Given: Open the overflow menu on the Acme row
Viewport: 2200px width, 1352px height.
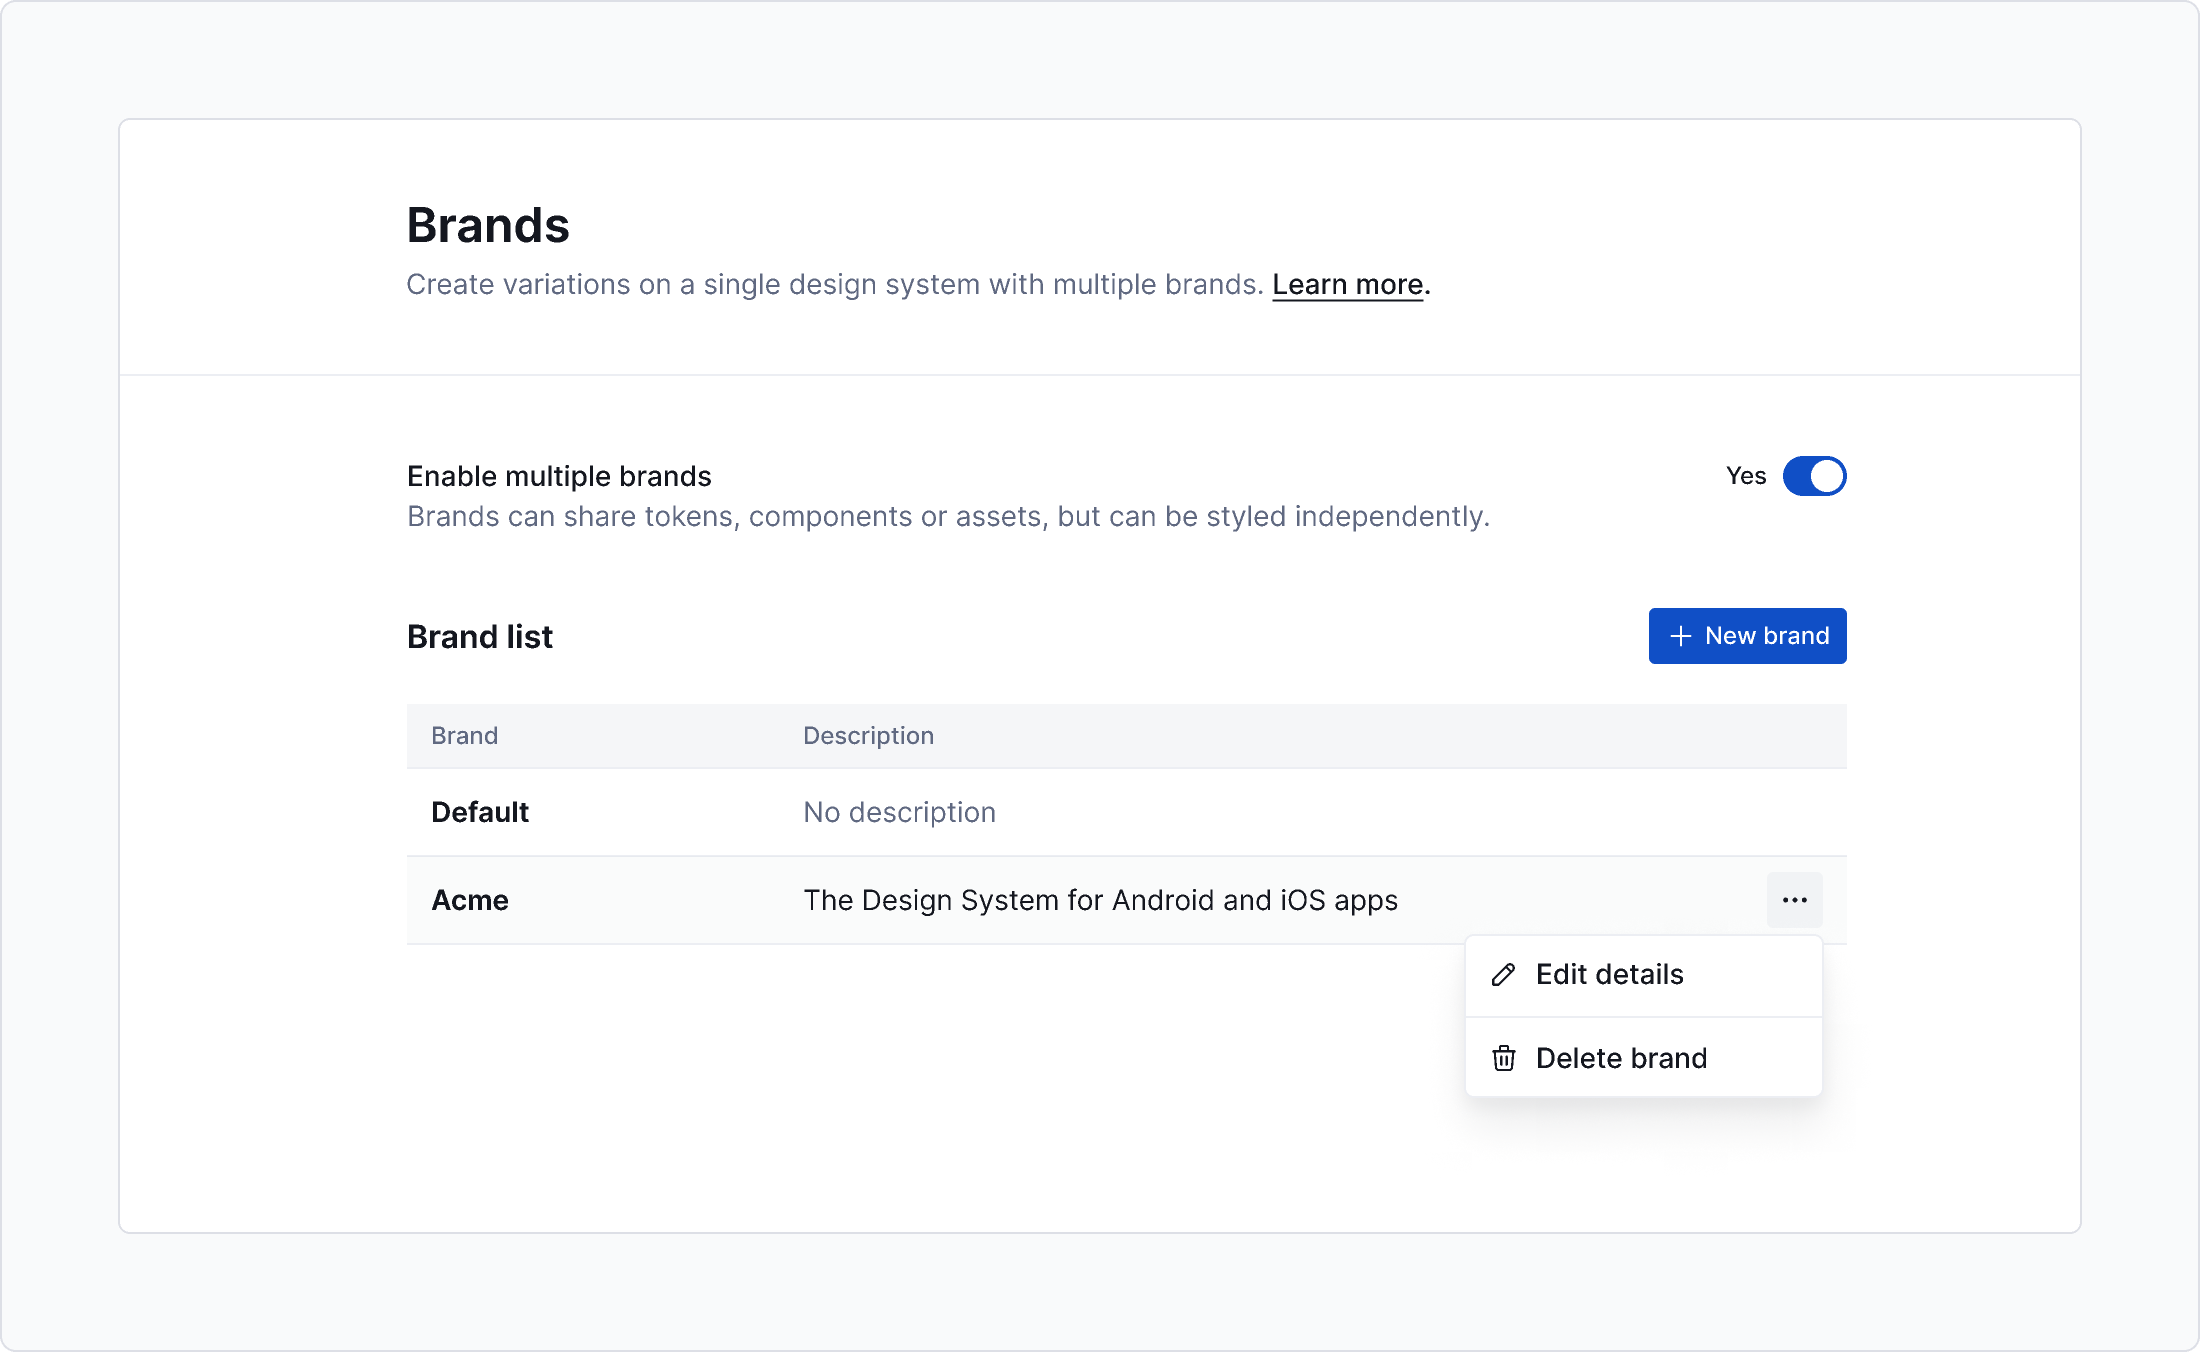Looking at the screenshot, I should click(x=1795, y=900).
